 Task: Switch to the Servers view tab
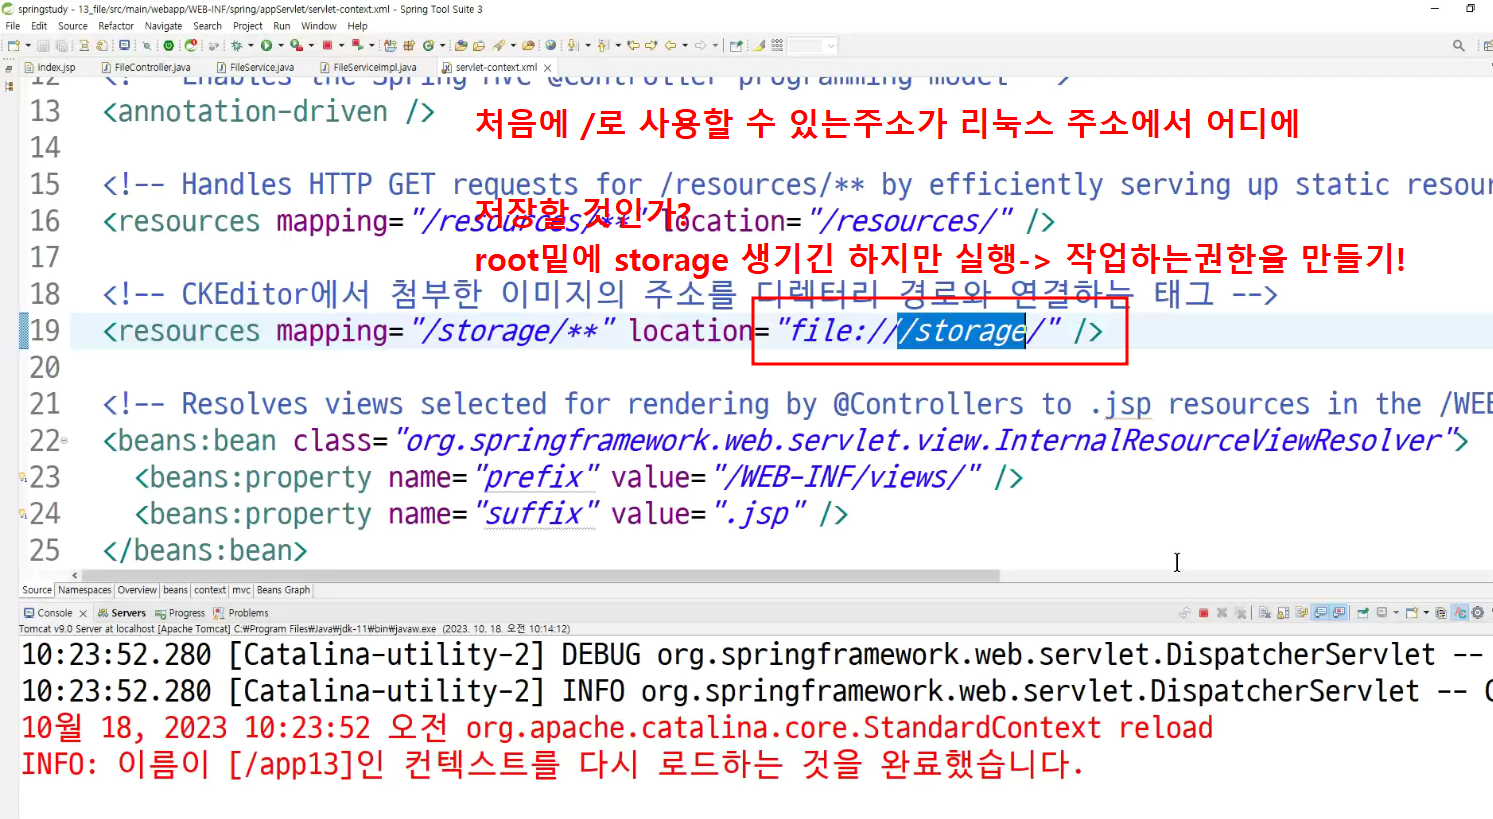click(x=122, y=613)
